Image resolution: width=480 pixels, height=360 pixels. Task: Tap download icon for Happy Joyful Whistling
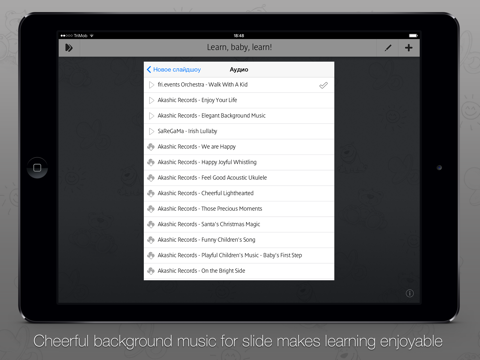(151, 162)
